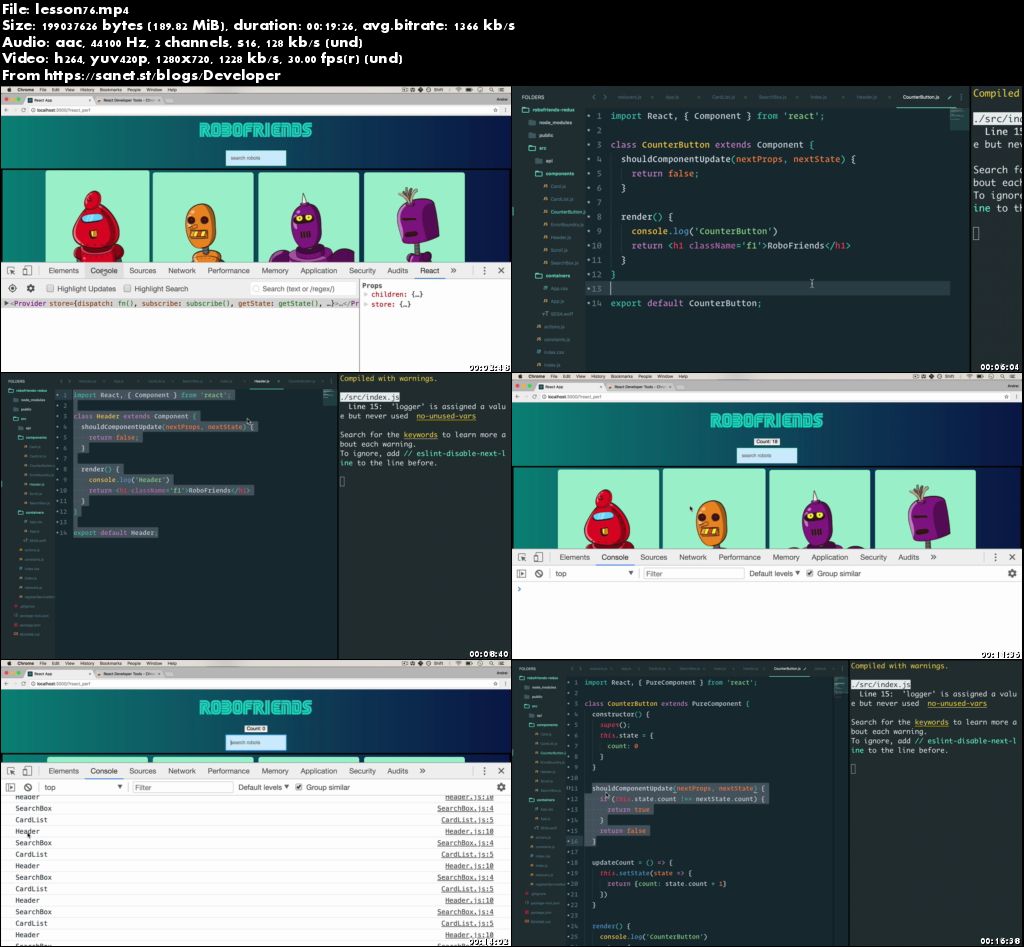Open Audits tab in 00:14:02 frame

(398, 771)
